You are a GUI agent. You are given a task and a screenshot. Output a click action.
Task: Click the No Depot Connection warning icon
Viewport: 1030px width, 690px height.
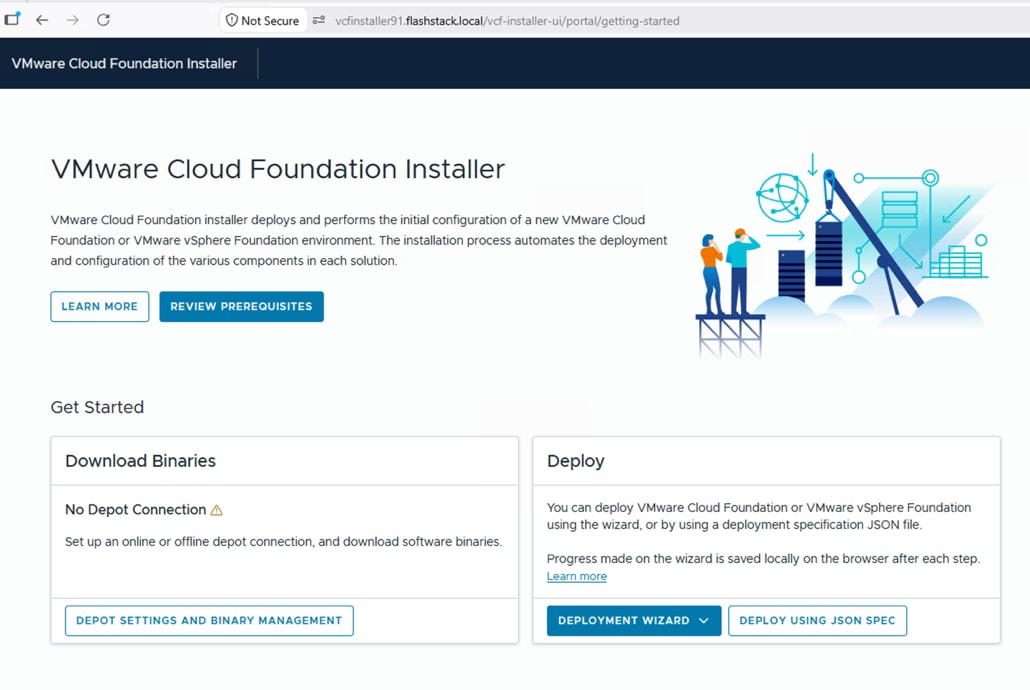[x=216, y=510]
